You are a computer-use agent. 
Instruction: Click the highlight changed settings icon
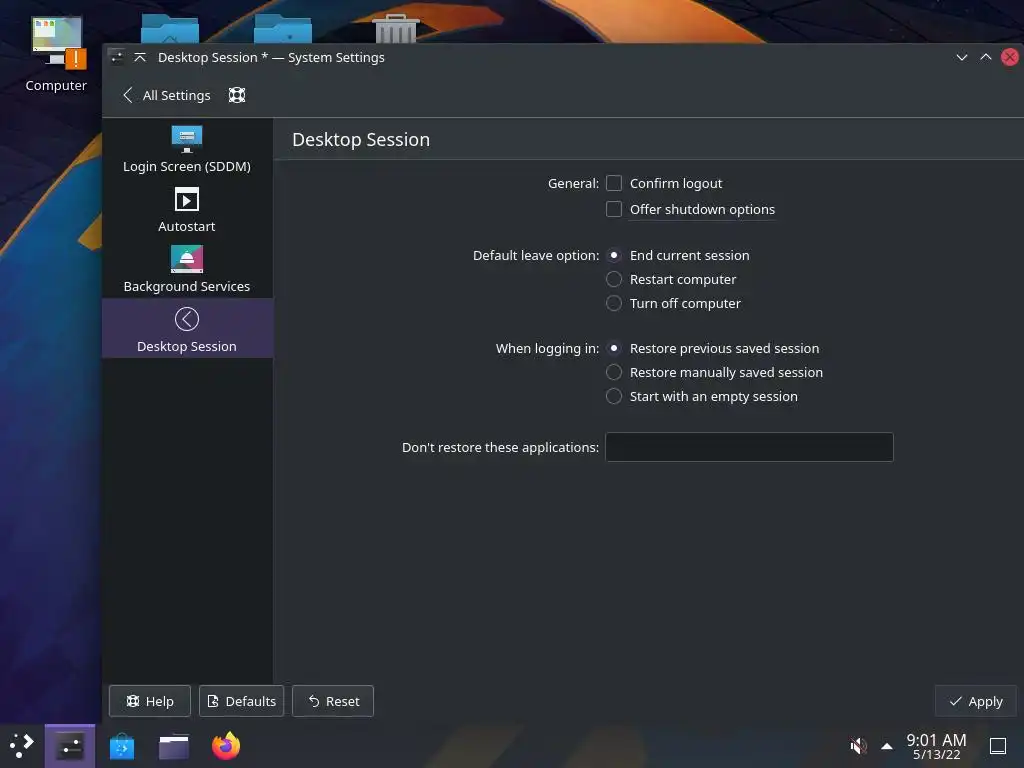point(236,95)
